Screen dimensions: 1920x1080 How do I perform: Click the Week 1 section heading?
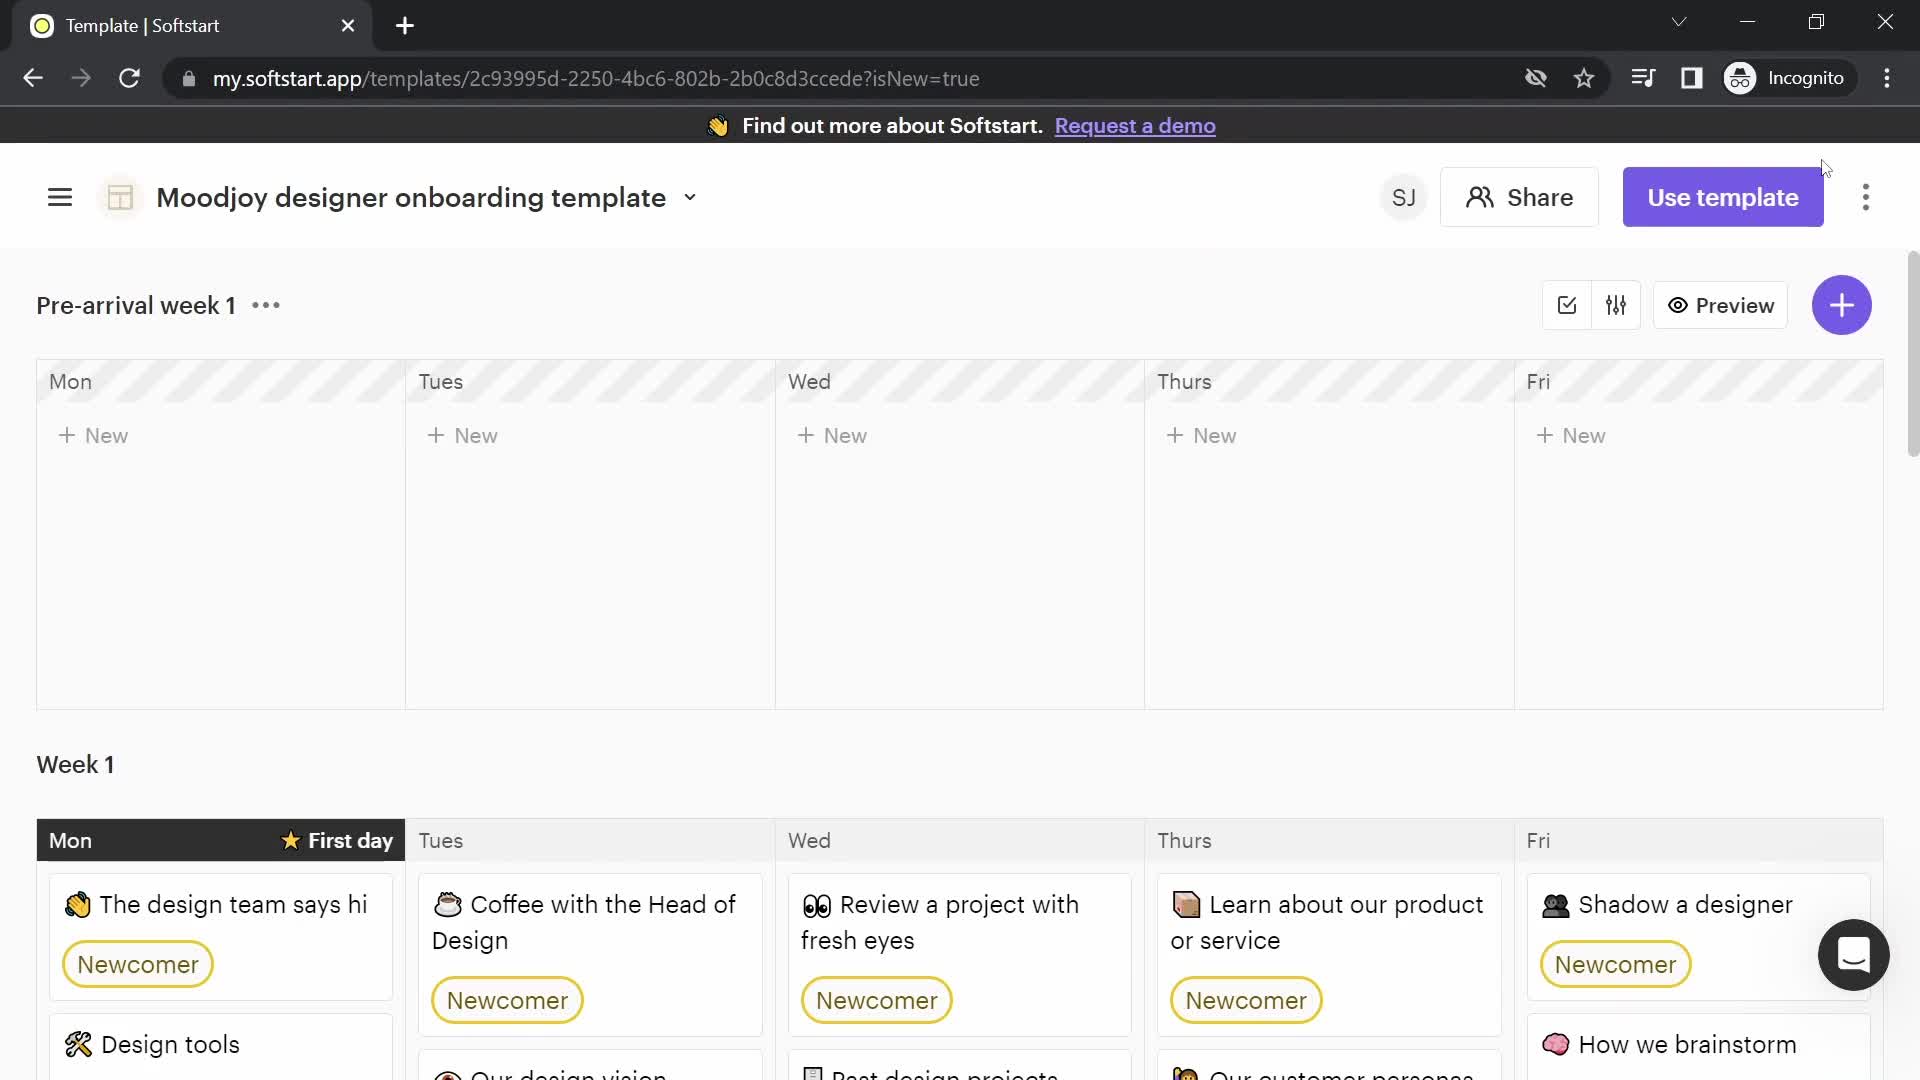76,765
